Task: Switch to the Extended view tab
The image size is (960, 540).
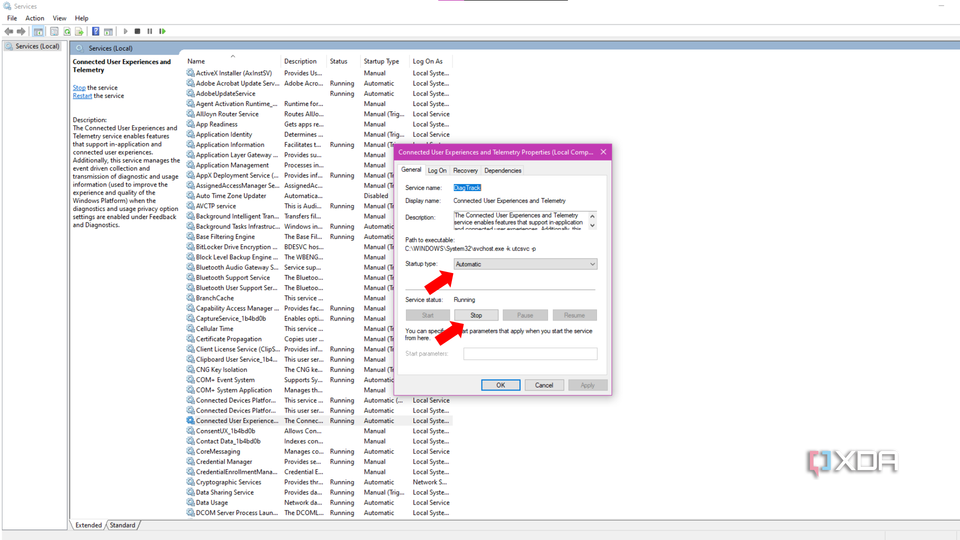Action: 89,525
